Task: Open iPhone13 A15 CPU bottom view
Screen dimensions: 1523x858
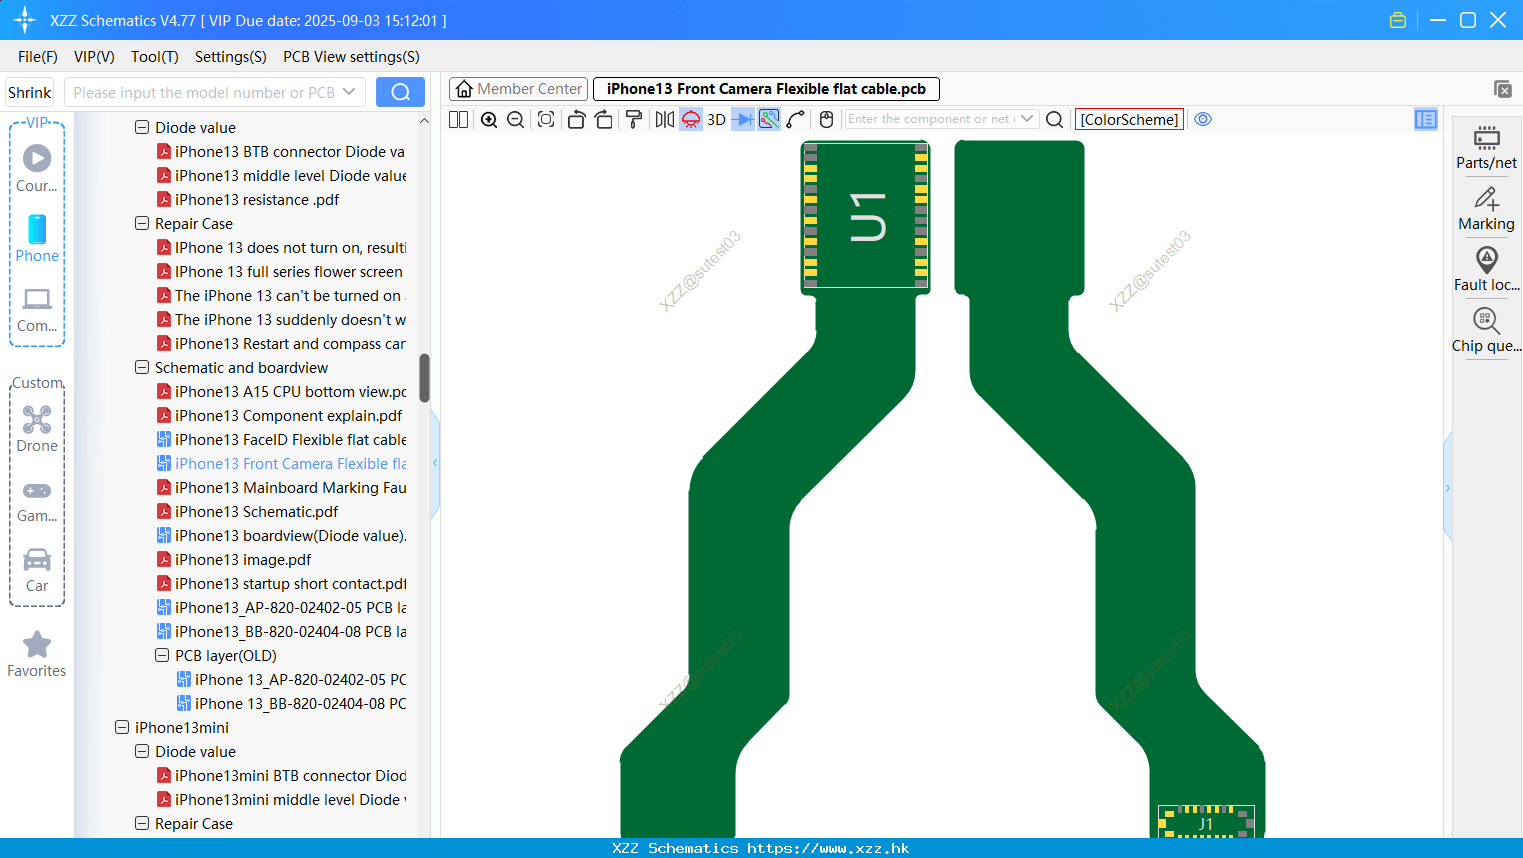Action: [x=282, y=391]
